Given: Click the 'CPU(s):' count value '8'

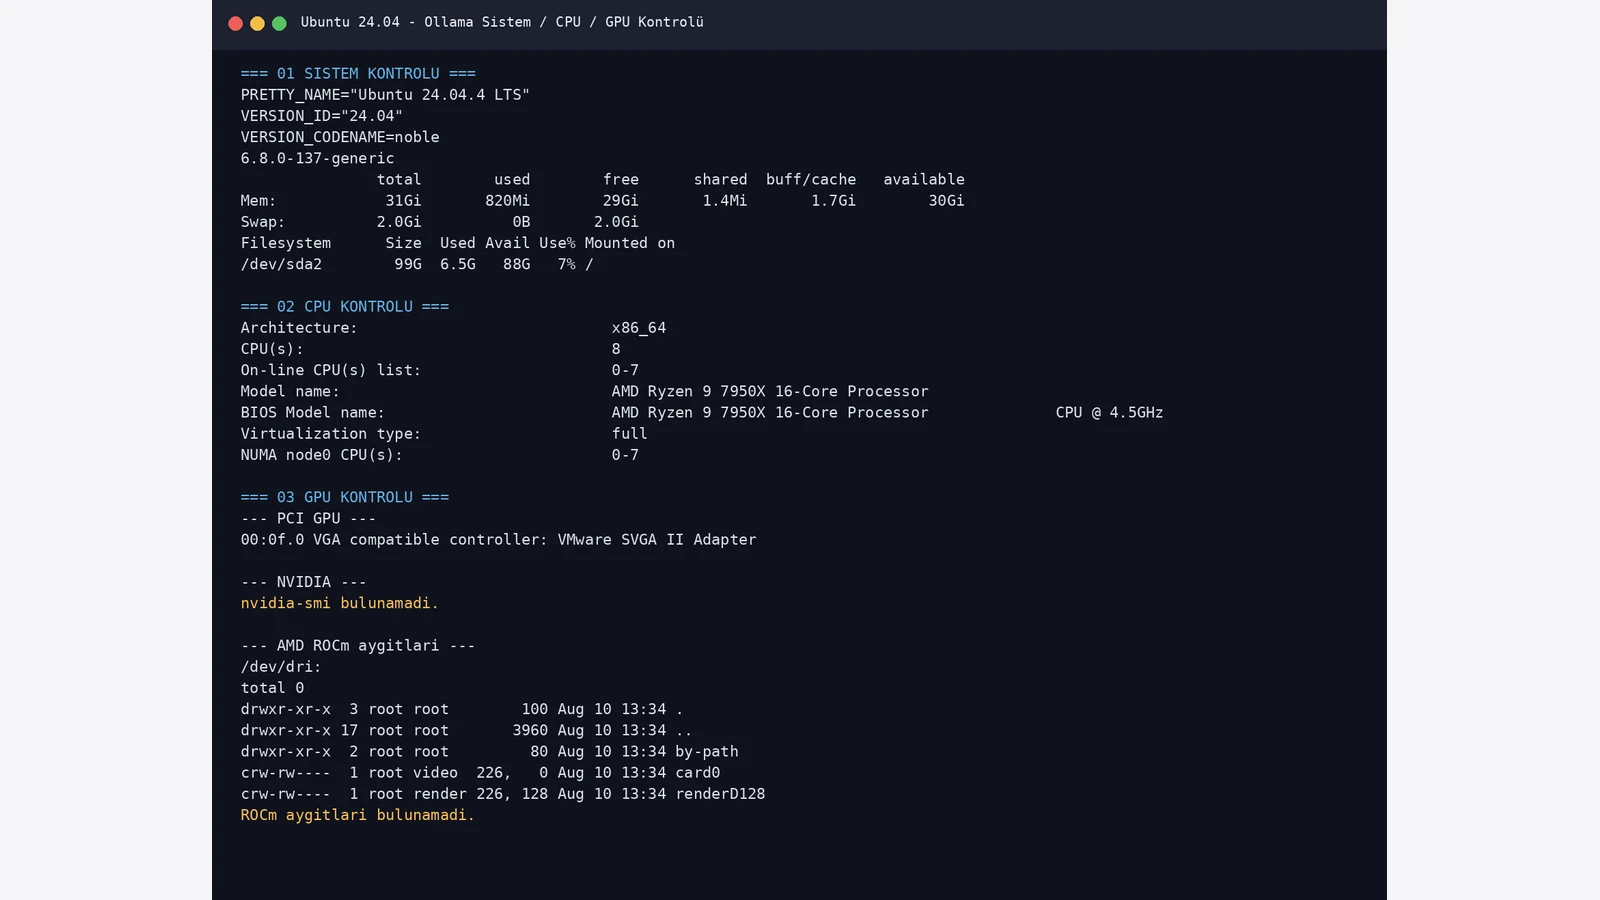Looking at the screenshot, I should [x=616, y=349].
